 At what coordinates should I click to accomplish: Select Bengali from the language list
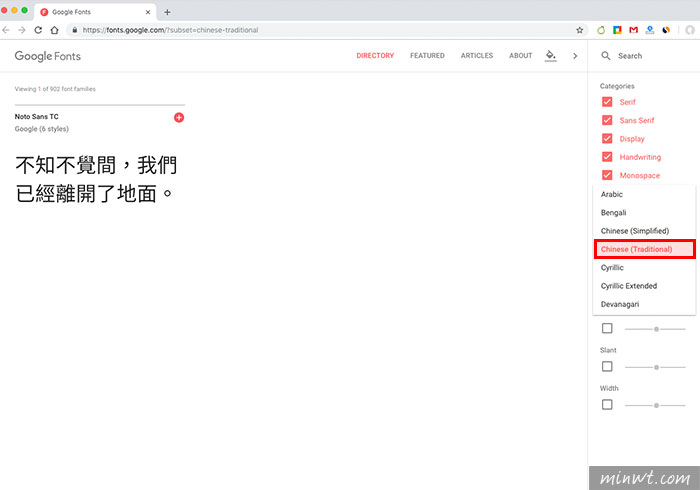click(644, 212)
